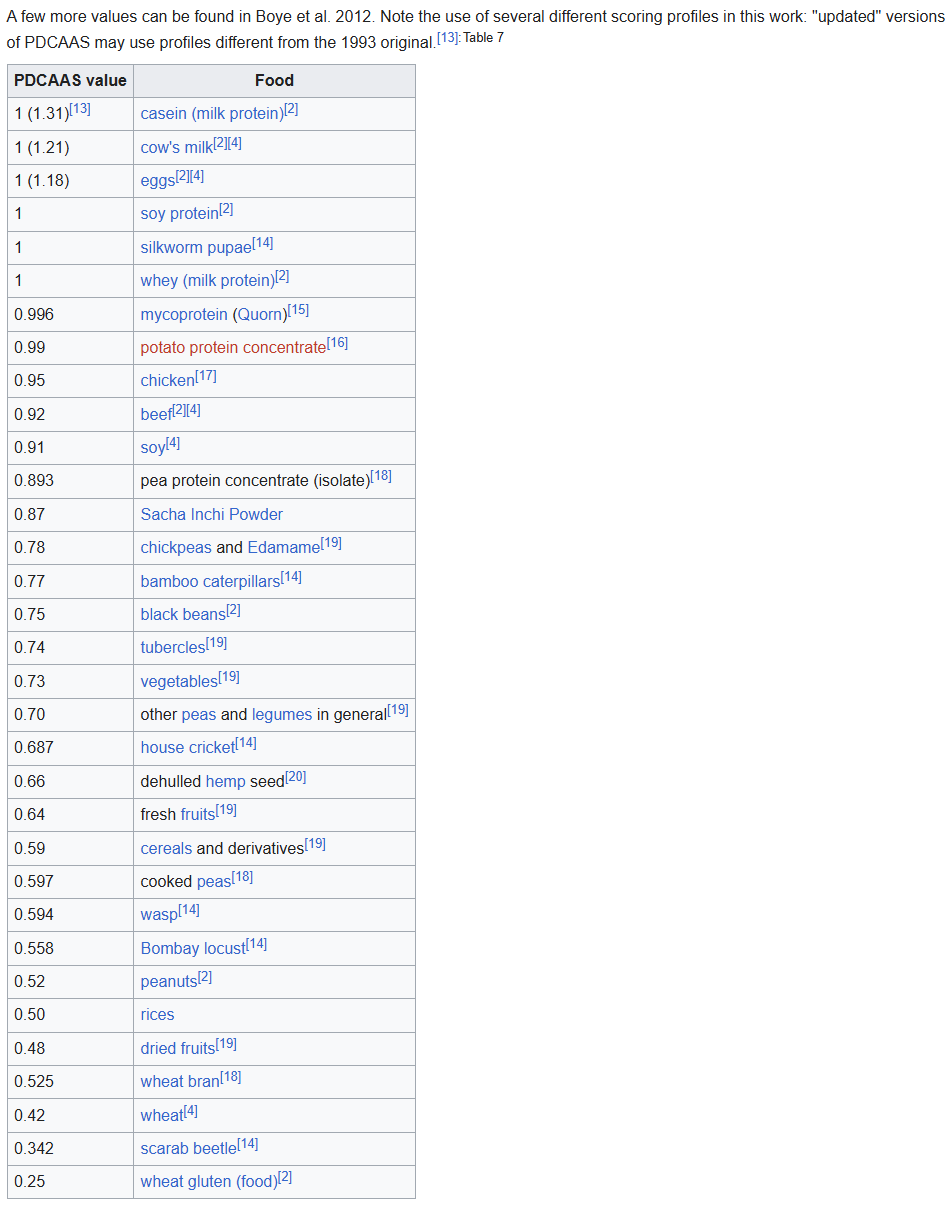Open the soy link in the 0.91 row
The image size is (951, 1215).
click(x=153, y=448)
